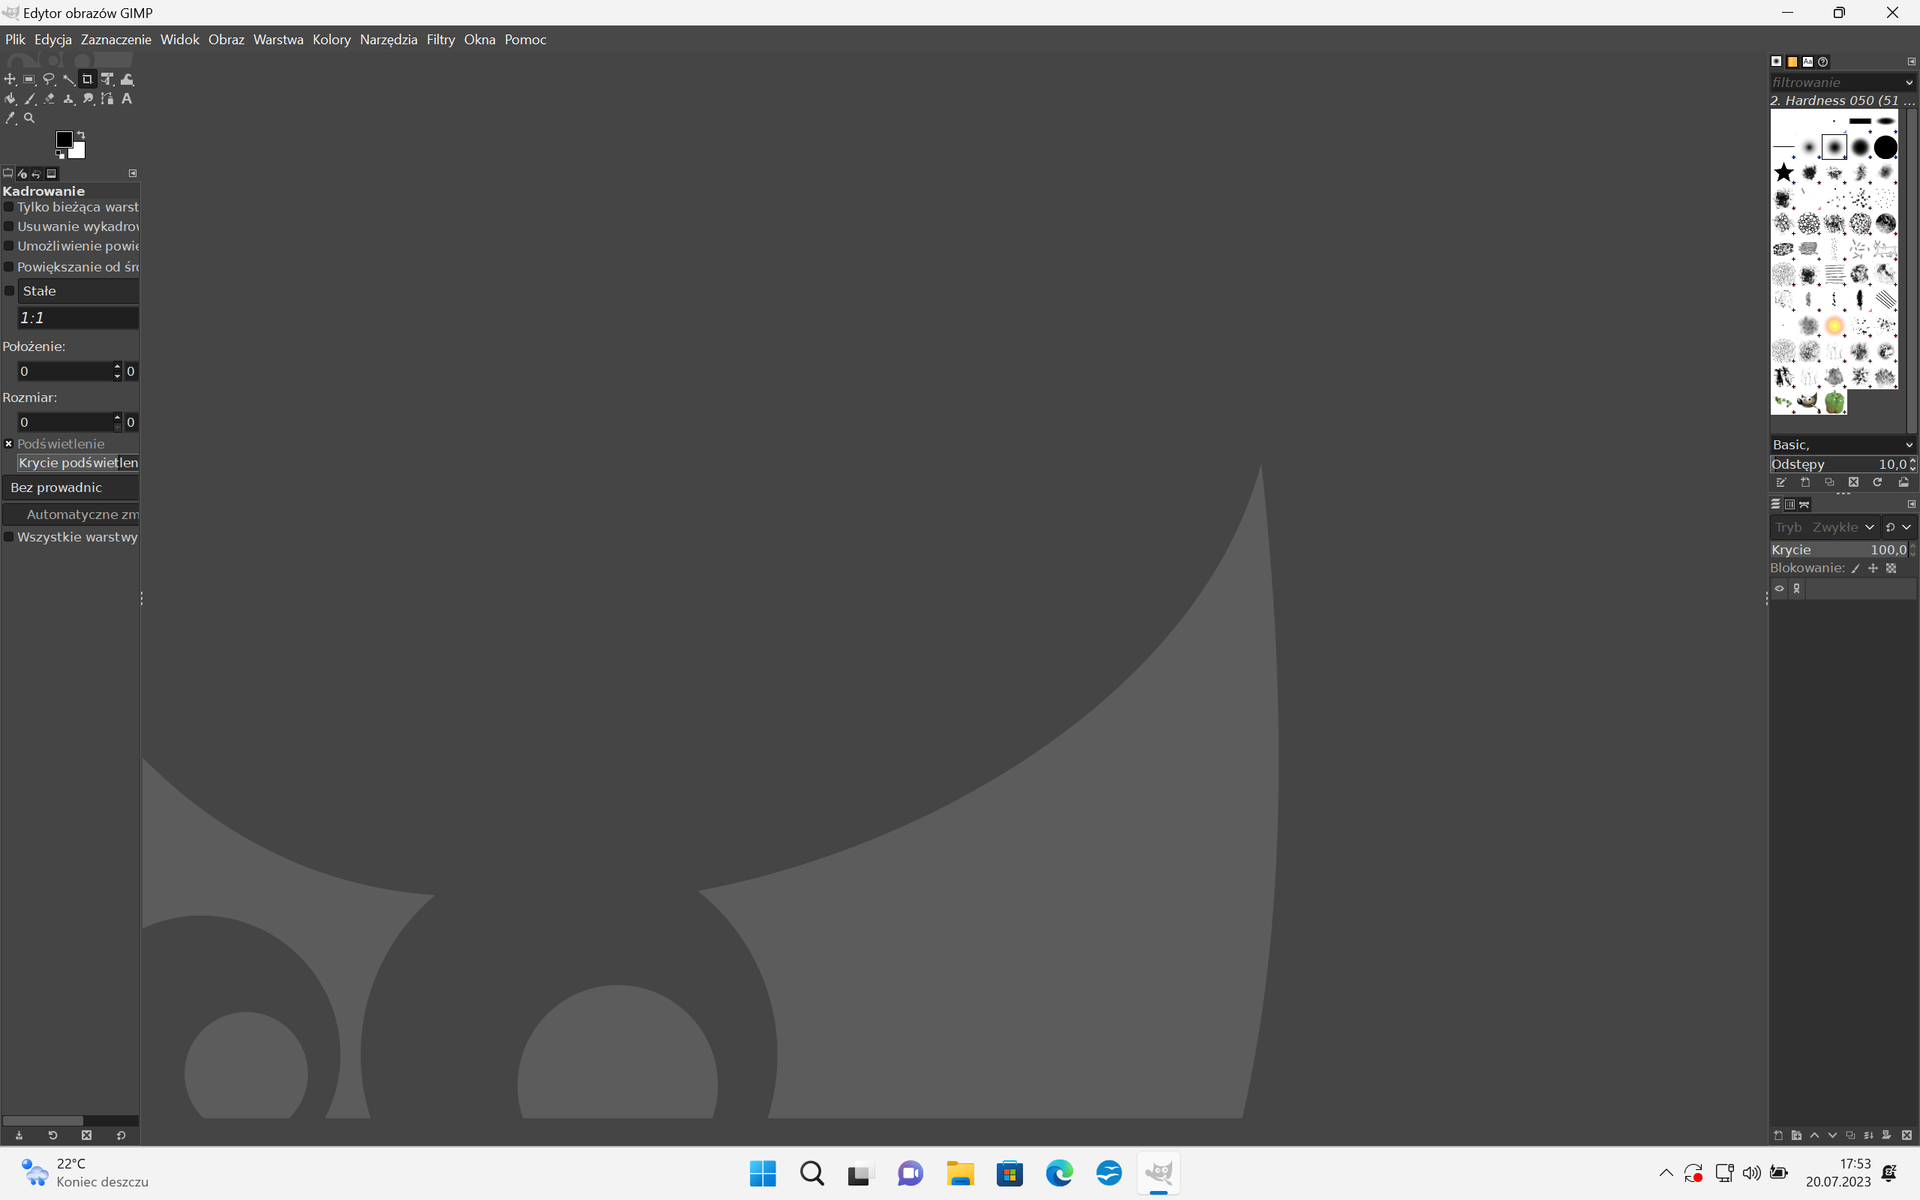Image resolution: width=1920 pixels, height=1200 pixels.
Task: Select the Free Select lasso tool
Action: pyautogui.click(x=48, y=79)
